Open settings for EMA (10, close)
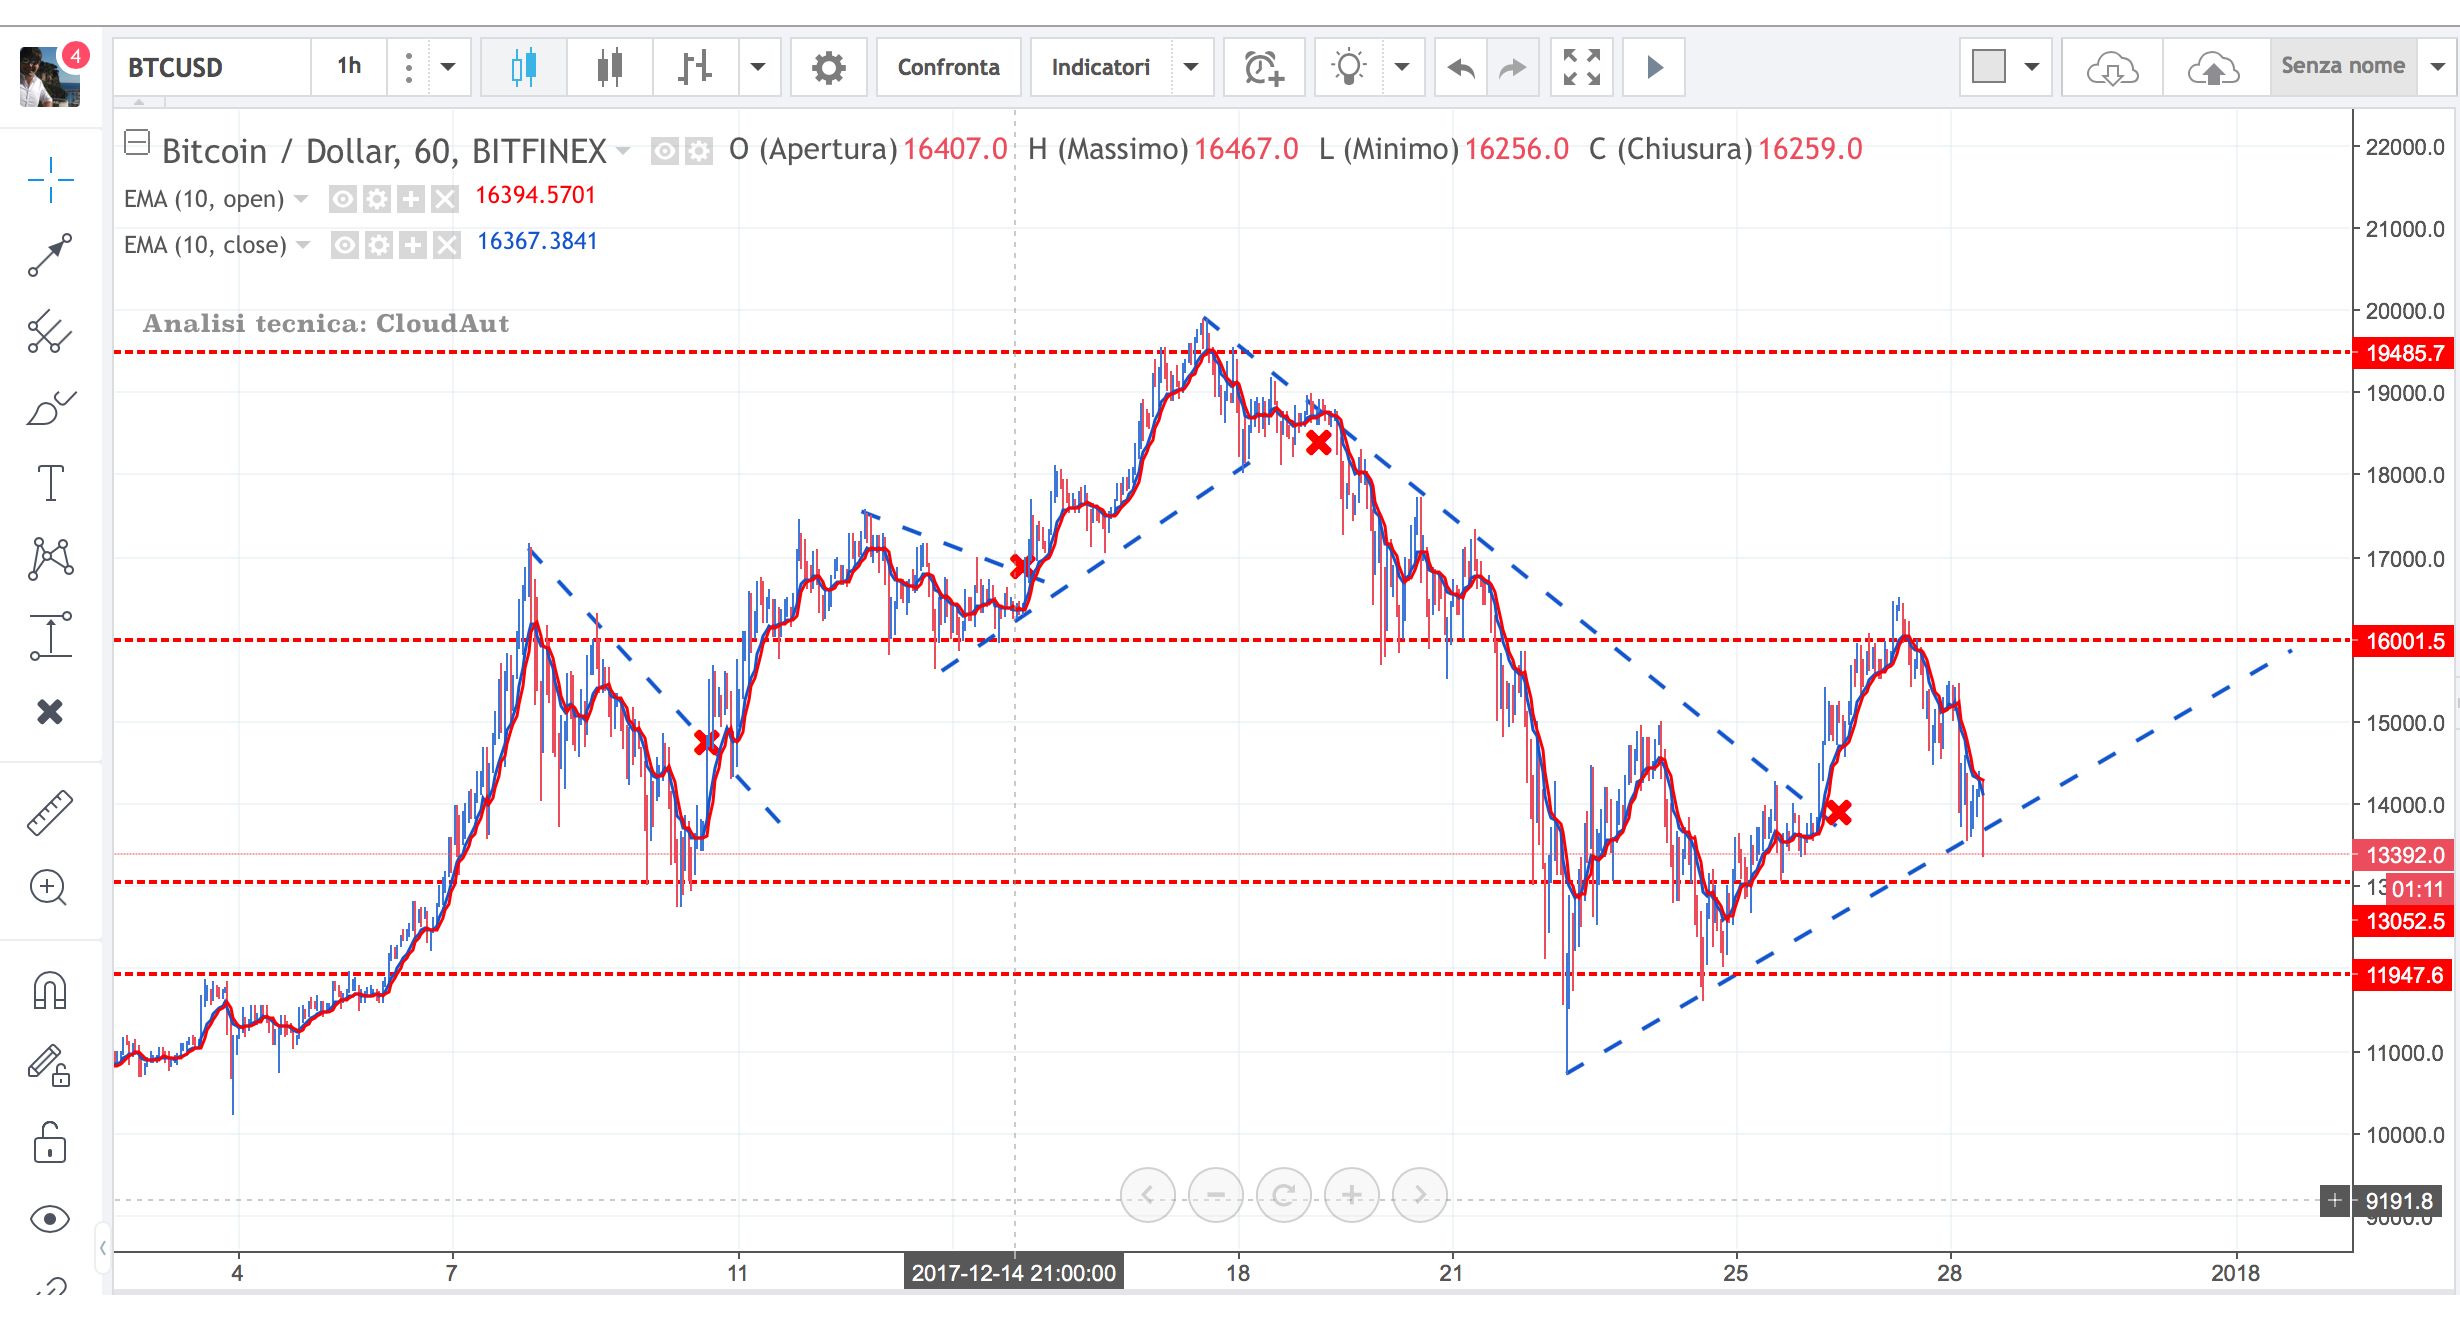The height and width of the screenshot is (1320, 2460). coord(379,245)
